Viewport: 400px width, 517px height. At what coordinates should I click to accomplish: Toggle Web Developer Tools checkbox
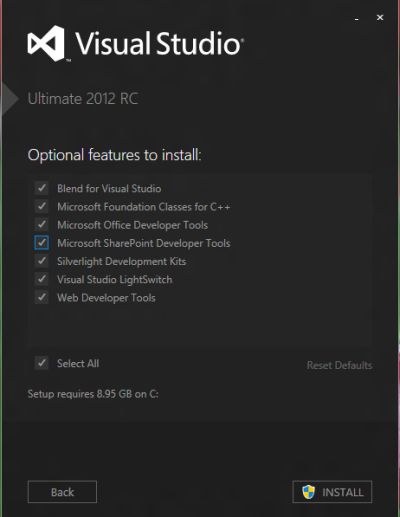coord(42,297)
